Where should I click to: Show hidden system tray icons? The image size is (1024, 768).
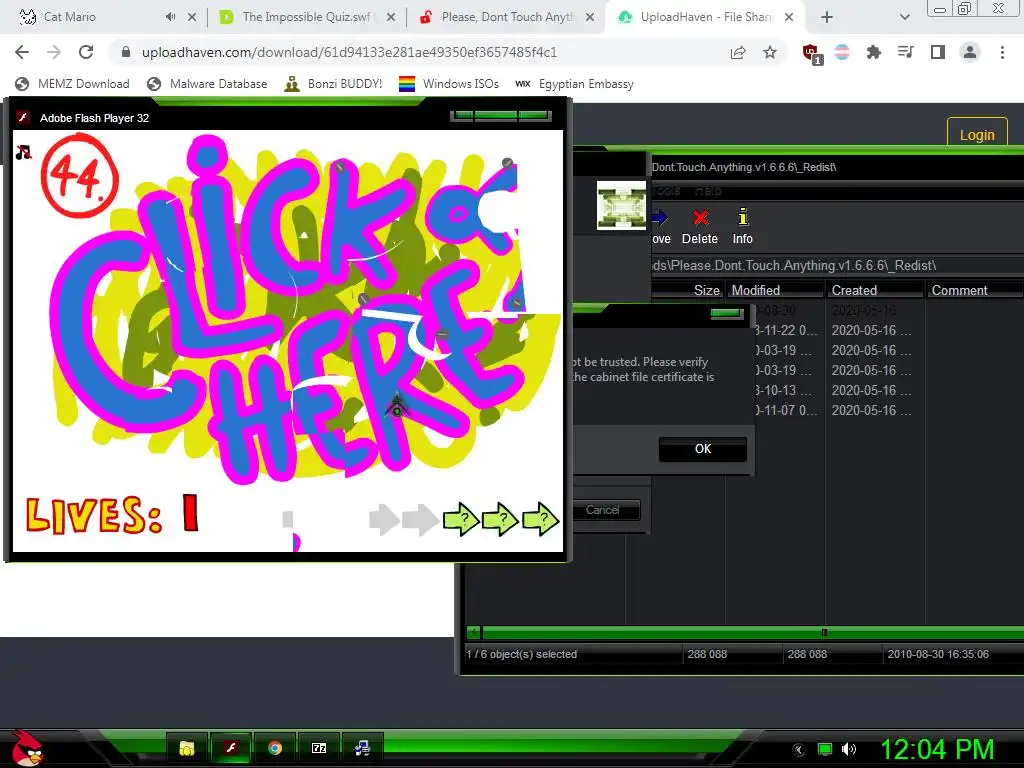[799, 750]
